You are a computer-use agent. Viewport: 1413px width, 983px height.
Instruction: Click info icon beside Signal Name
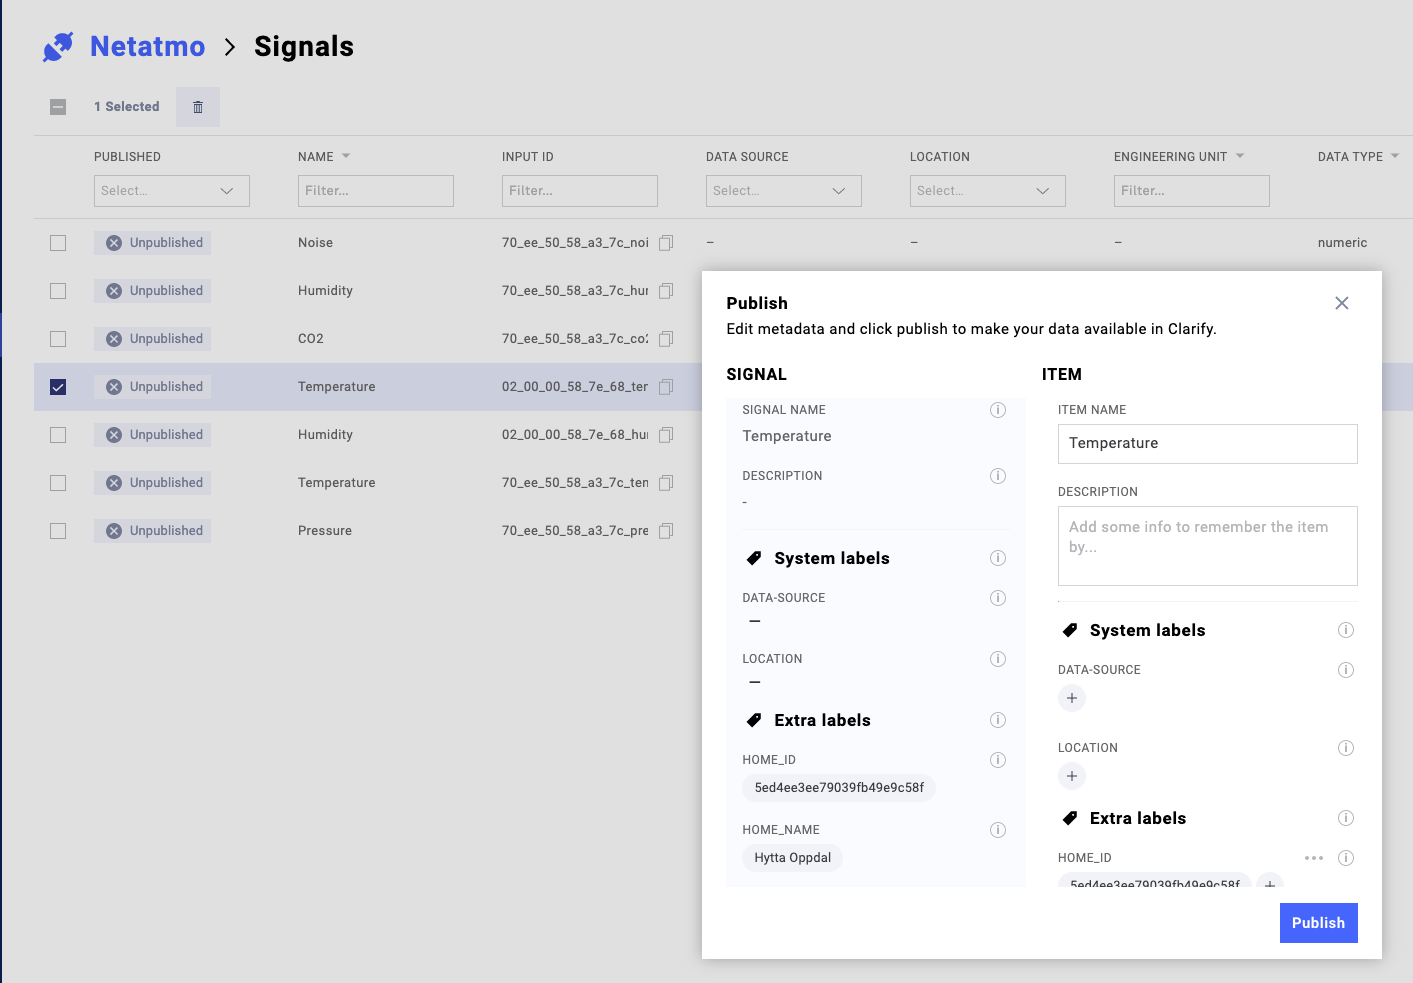click(997, 410)
